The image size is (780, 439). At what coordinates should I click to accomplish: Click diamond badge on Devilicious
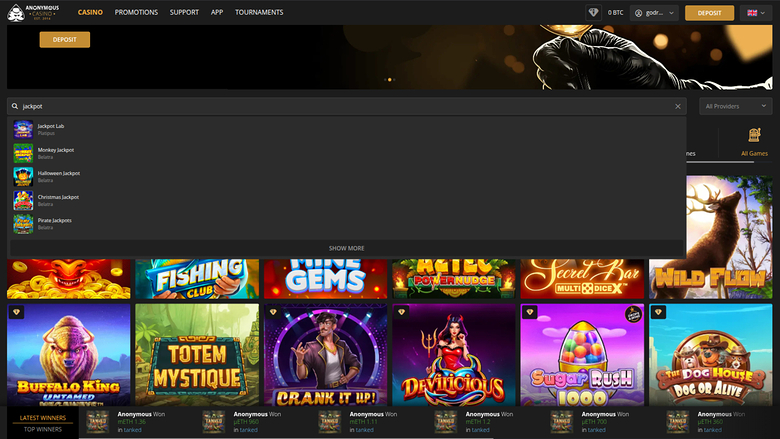(401, 312)
